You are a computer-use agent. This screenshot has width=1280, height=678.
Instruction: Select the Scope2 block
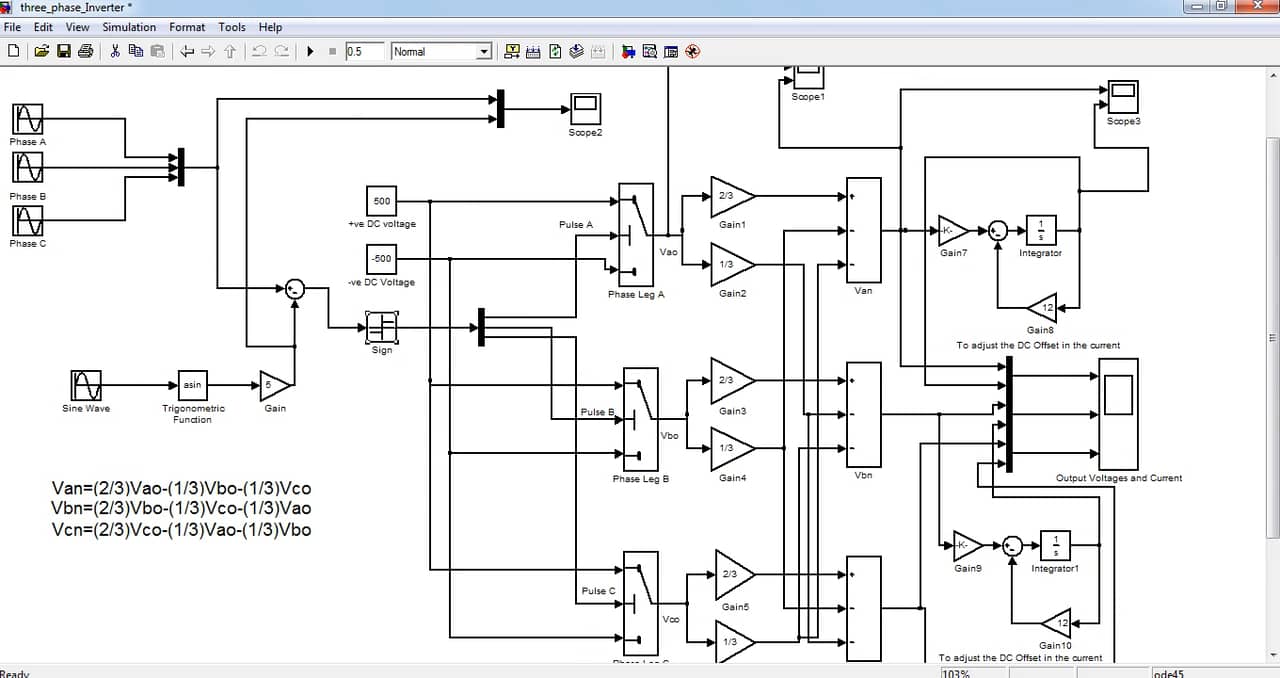585,108
